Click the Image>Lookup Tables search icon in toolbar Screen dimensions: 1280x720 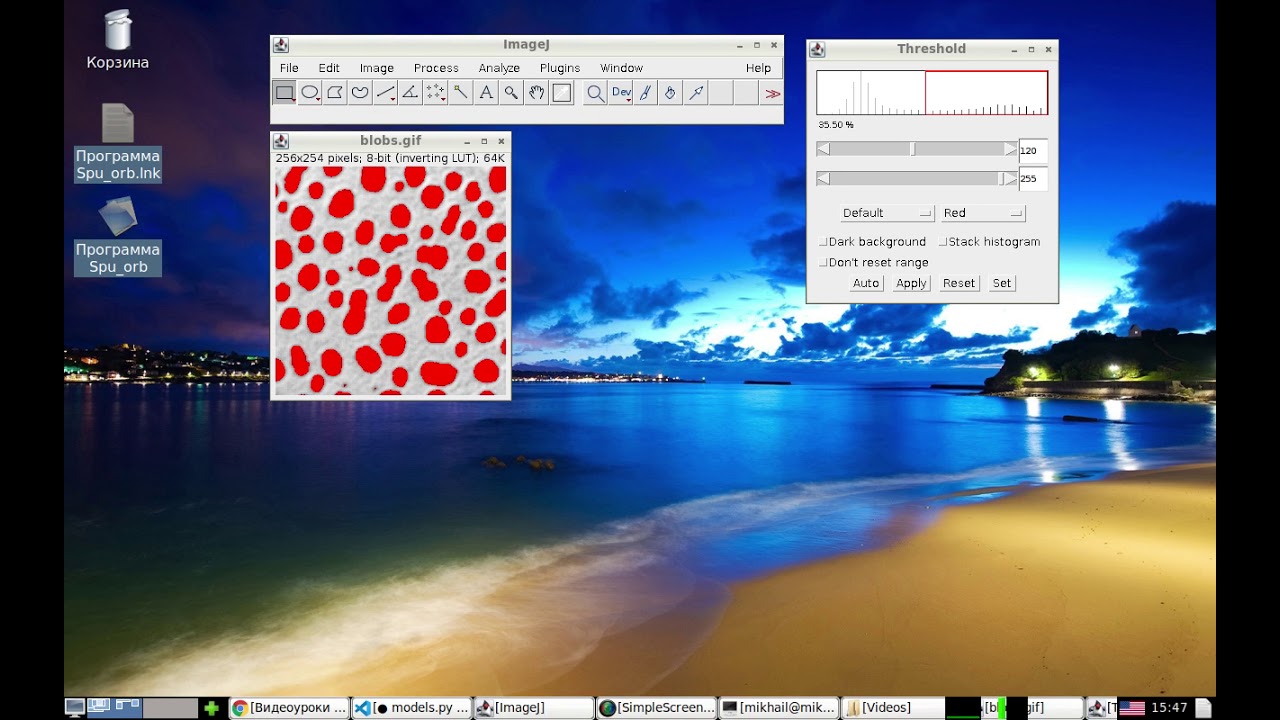pos(595,93)
